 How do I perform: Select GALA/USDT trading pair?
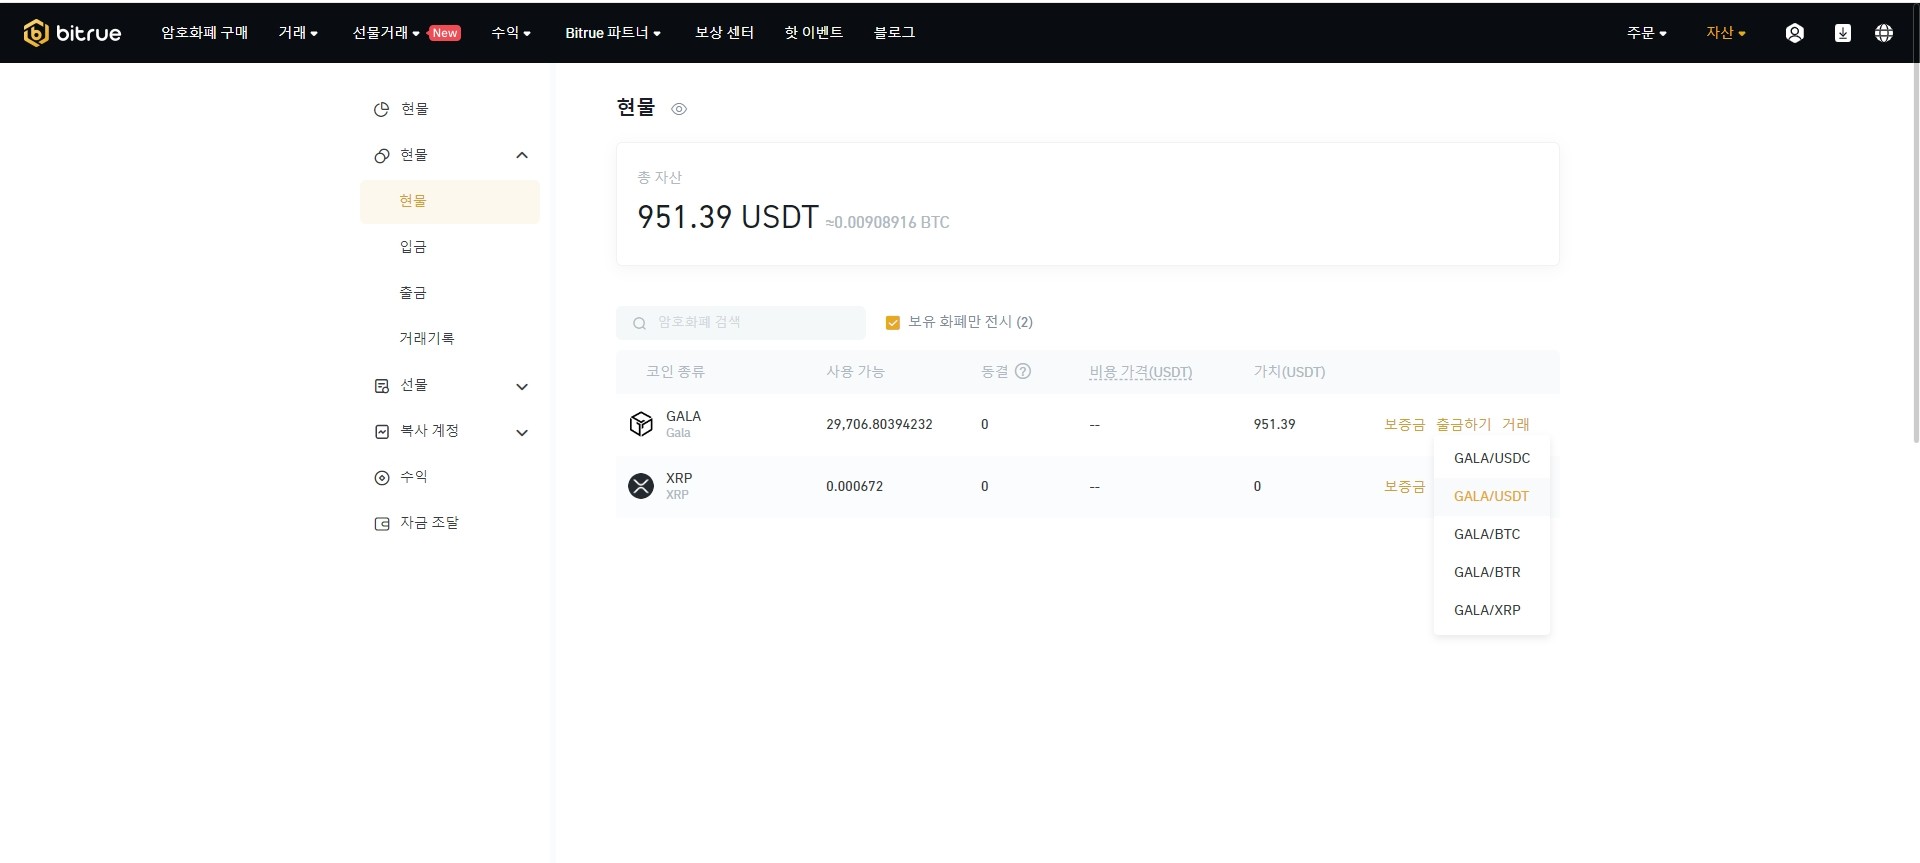[1492, 496]
